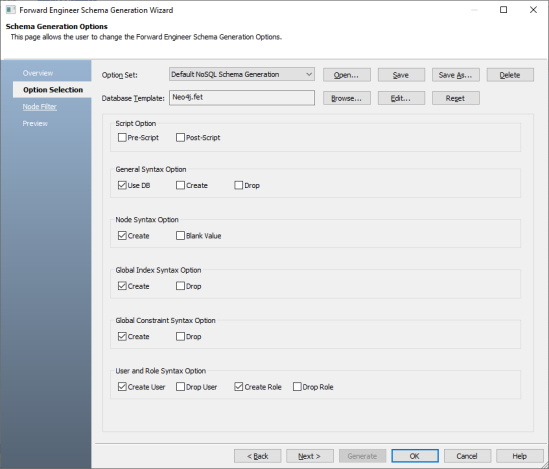Click the Browse... button for template

[347, 98]
